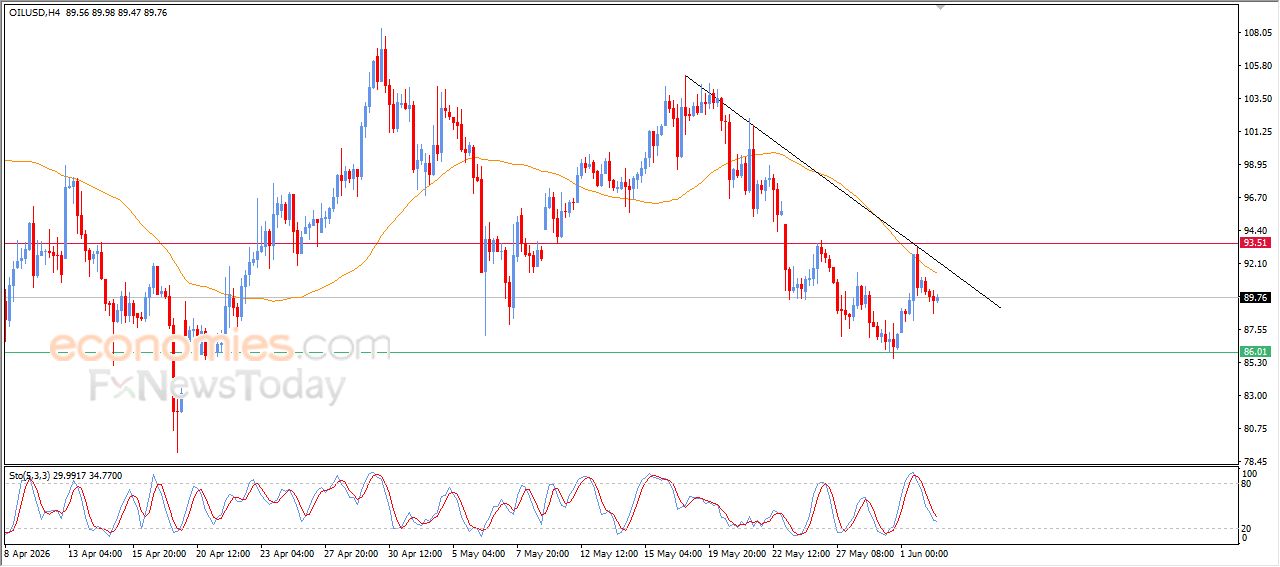This screenshot has width=1280, height=567.
Task: Click the 7 May 20:00 time label
Action: [543, 553]
